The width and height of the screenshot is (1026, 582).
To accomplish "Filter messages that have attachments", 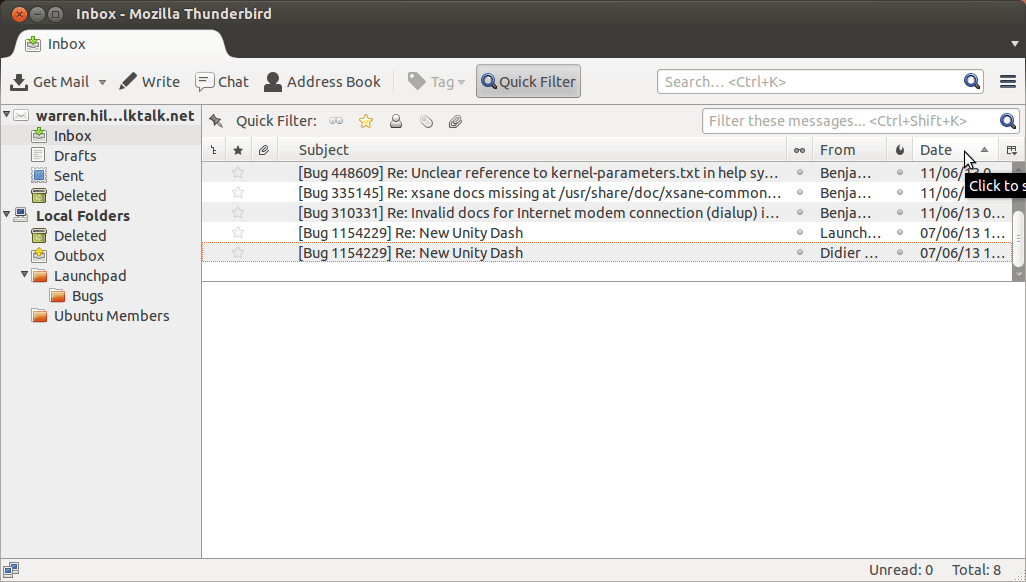I will coord(455,121).
